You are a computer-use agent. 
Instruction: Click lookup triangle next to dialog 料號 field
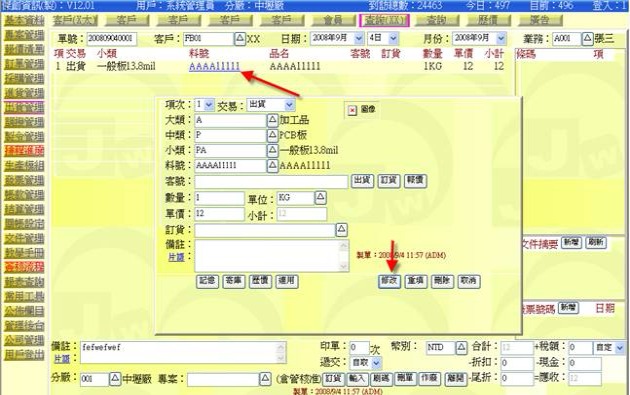click(272, 165)
